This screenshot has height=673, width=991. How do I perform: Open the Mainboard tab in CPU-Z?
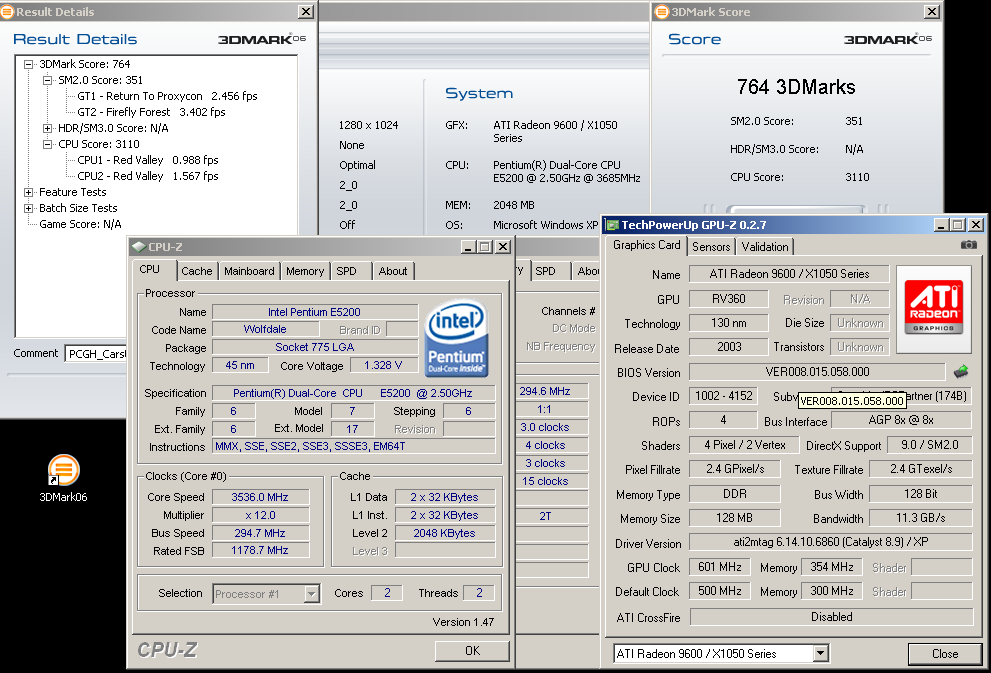[249, 271]
